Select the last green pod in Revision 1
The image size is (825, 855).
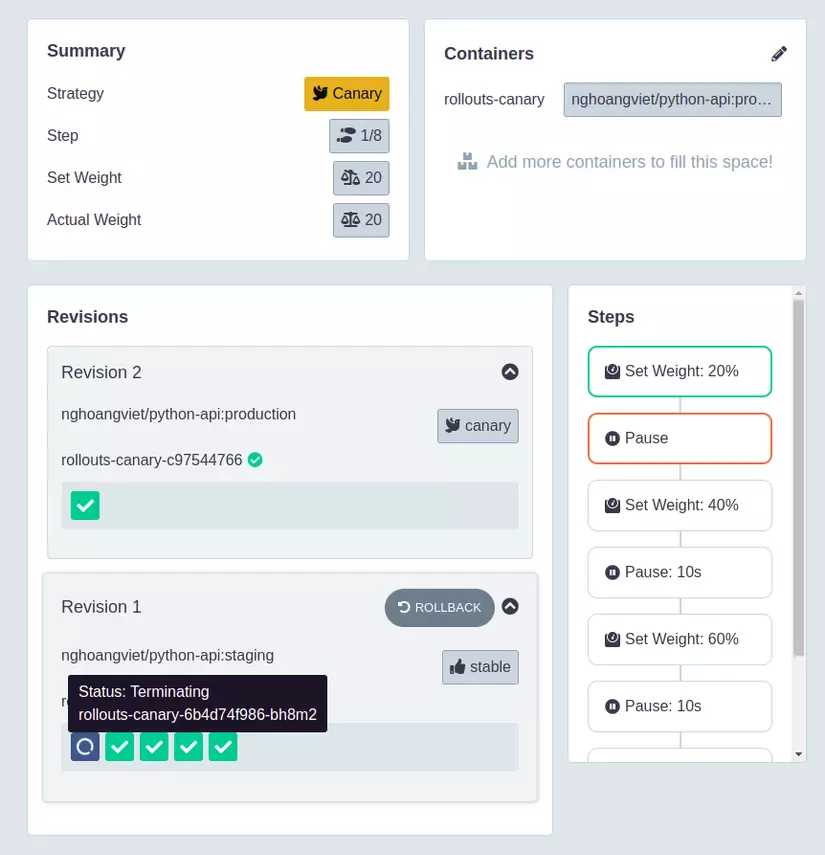coord(223,746)
